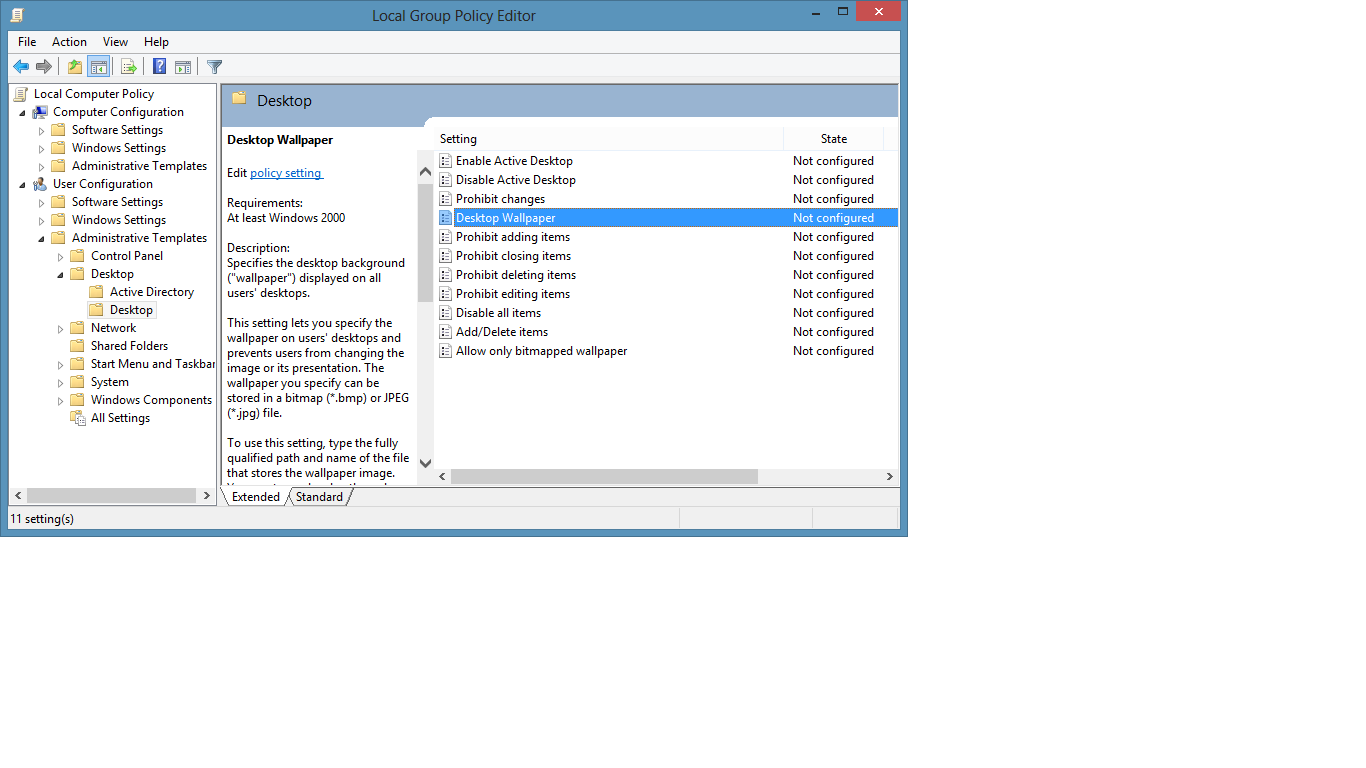Image resolution: width=1366 pixels, height=768 pixels.
Task: Click the policy icon beside Prohibit closing items
Action: click(x=446, y=256)
